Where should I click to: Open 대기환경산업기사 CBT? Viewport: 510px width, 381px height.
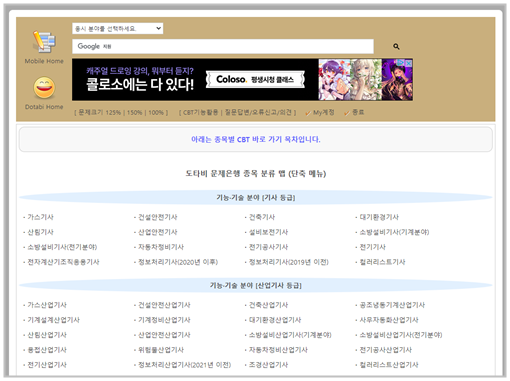275,320
